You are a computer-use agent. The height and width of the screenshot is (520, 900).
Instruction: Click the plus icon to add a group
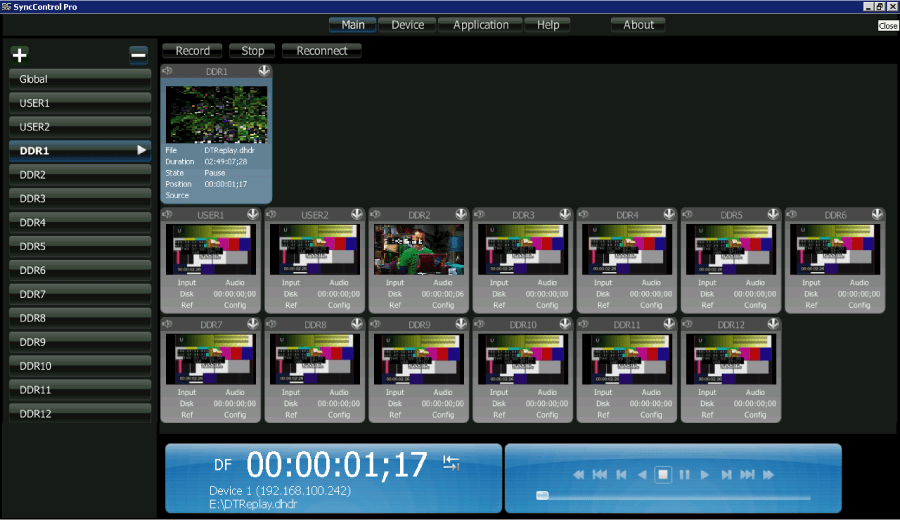click(20, 55)
